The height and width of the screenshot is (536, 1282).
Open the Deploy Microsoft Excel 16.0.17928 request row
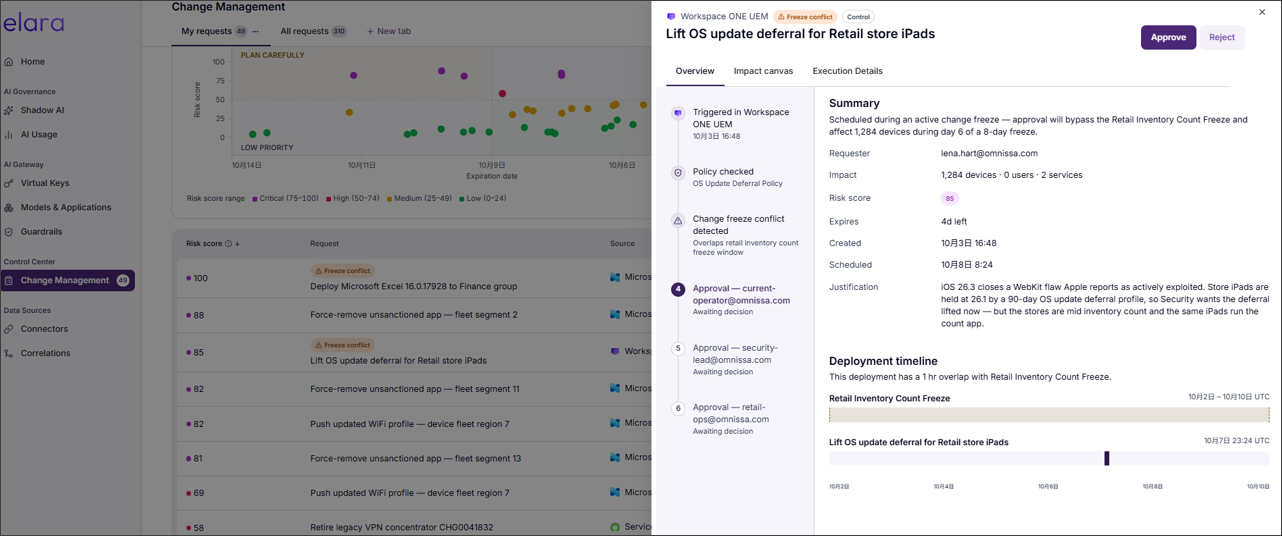pos(414,278)
